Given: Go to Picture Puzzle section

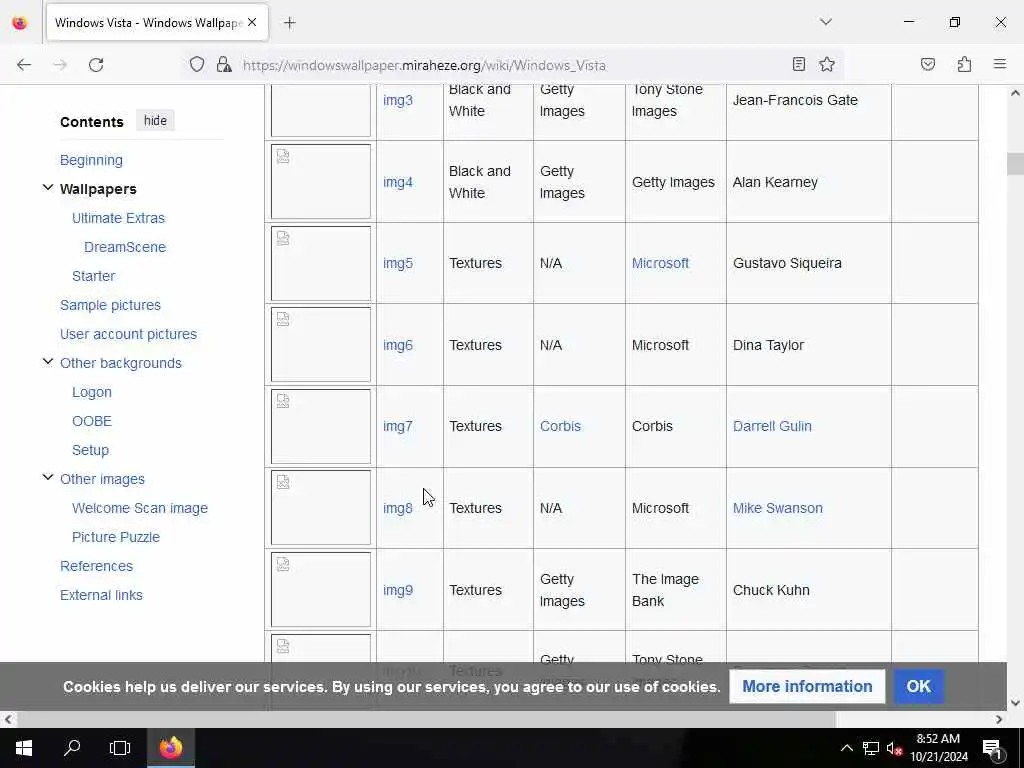Looking at the screenshot, I should (x=116, y=537).
